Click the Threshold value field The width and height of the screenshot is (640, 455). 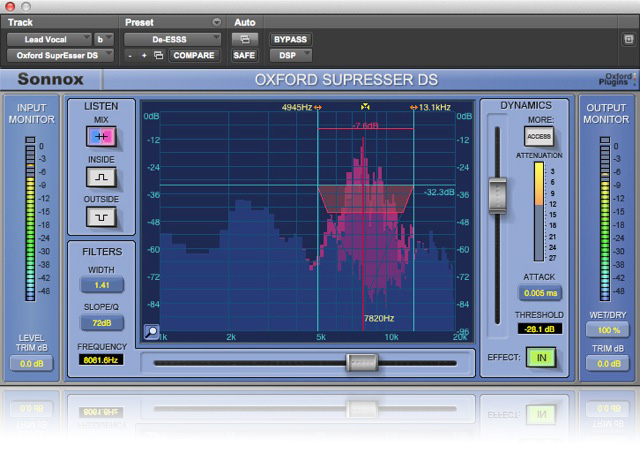[x=540, y=328]
